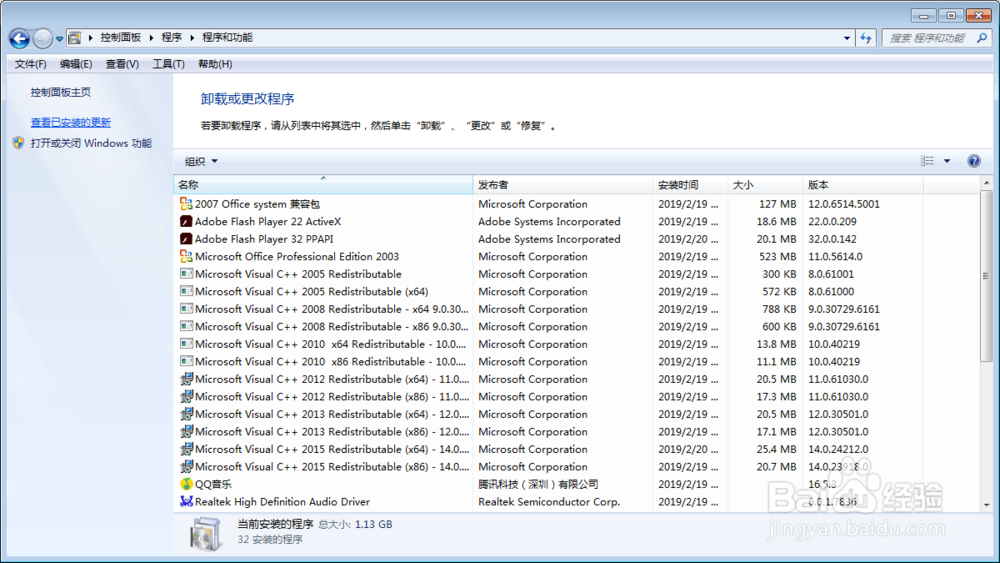Open the 文件(F) menu

[x=30, y=64]
